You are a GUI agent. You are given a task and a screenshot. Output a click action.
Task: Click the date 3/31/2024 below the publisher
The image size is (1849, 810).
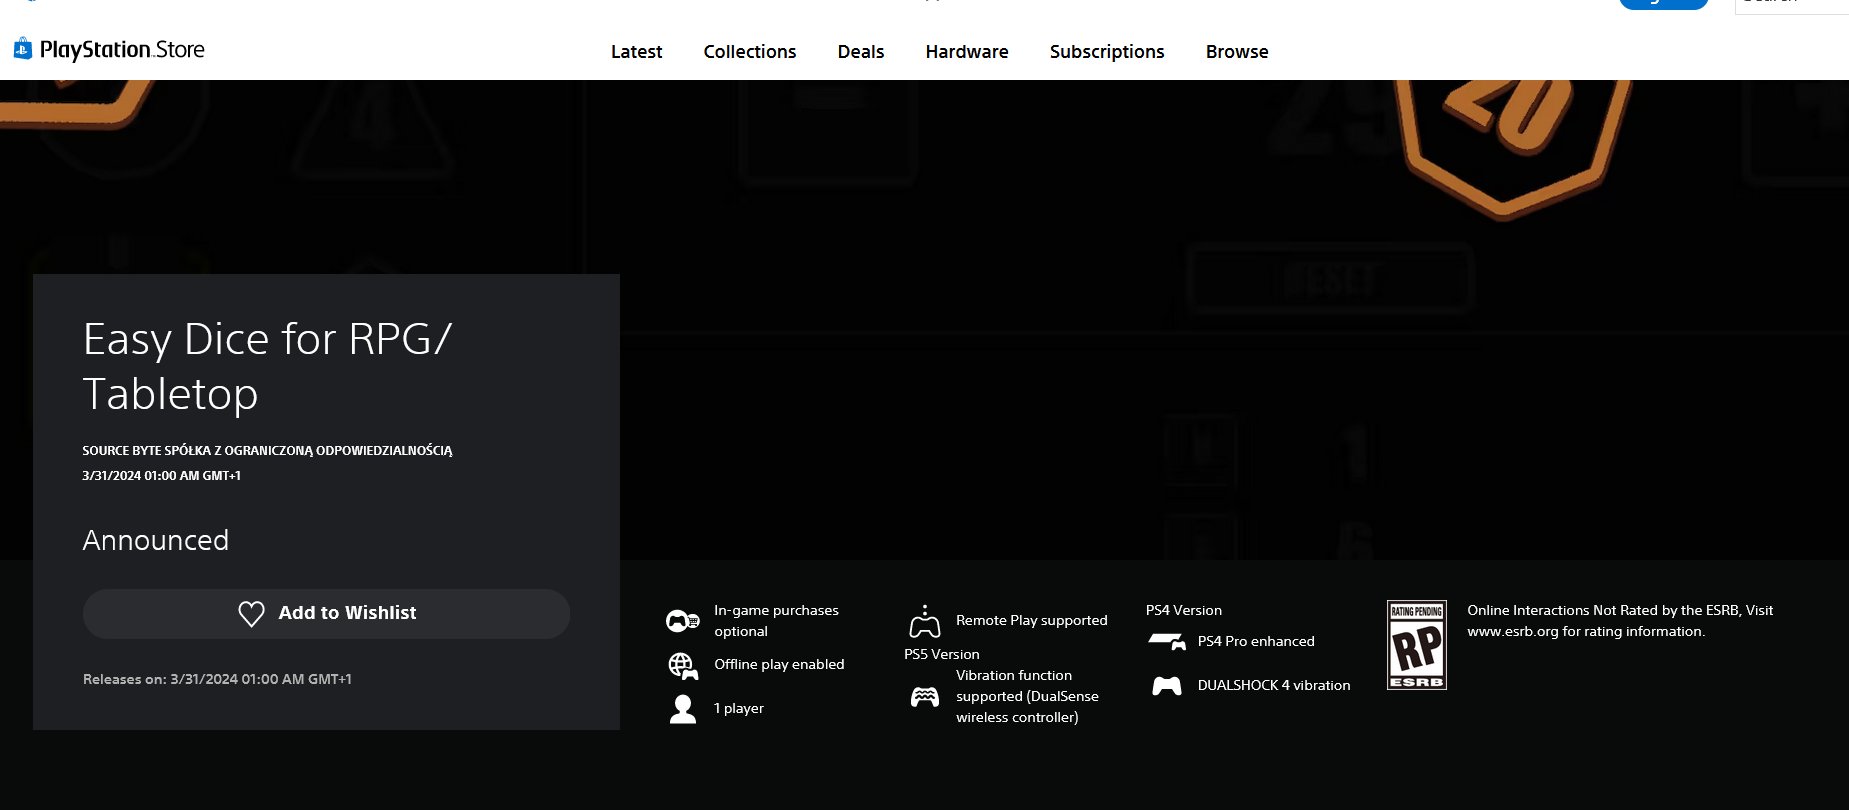tap(161, 476)
